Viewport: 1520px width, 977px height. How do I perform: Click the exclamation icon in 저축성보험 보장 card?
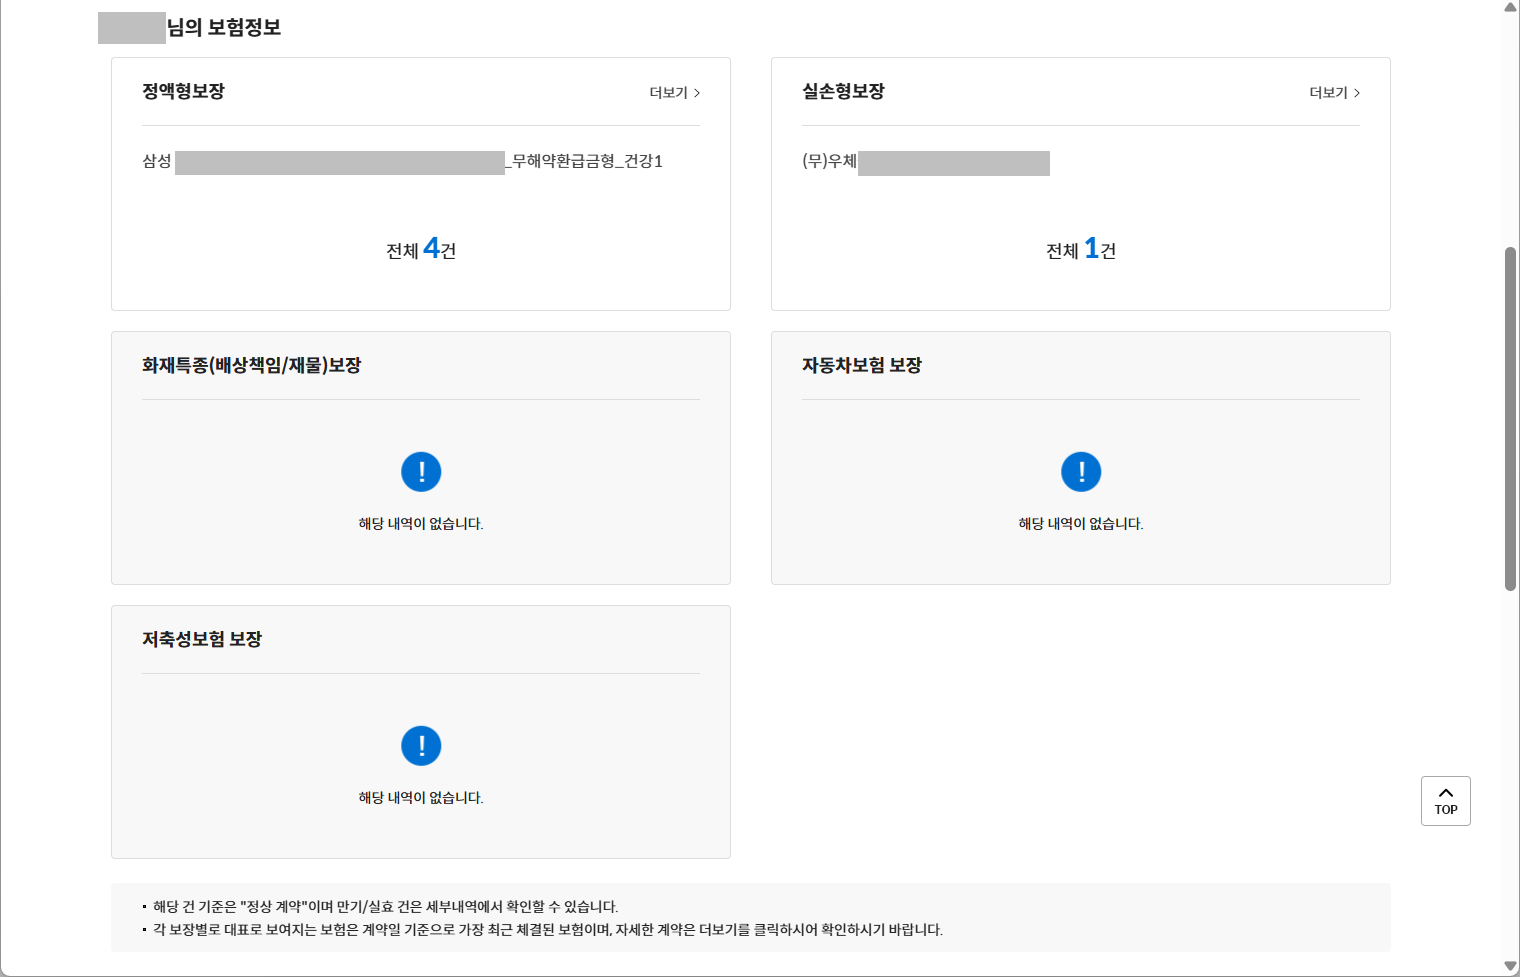pyautogui.click(x=421, y=746)
